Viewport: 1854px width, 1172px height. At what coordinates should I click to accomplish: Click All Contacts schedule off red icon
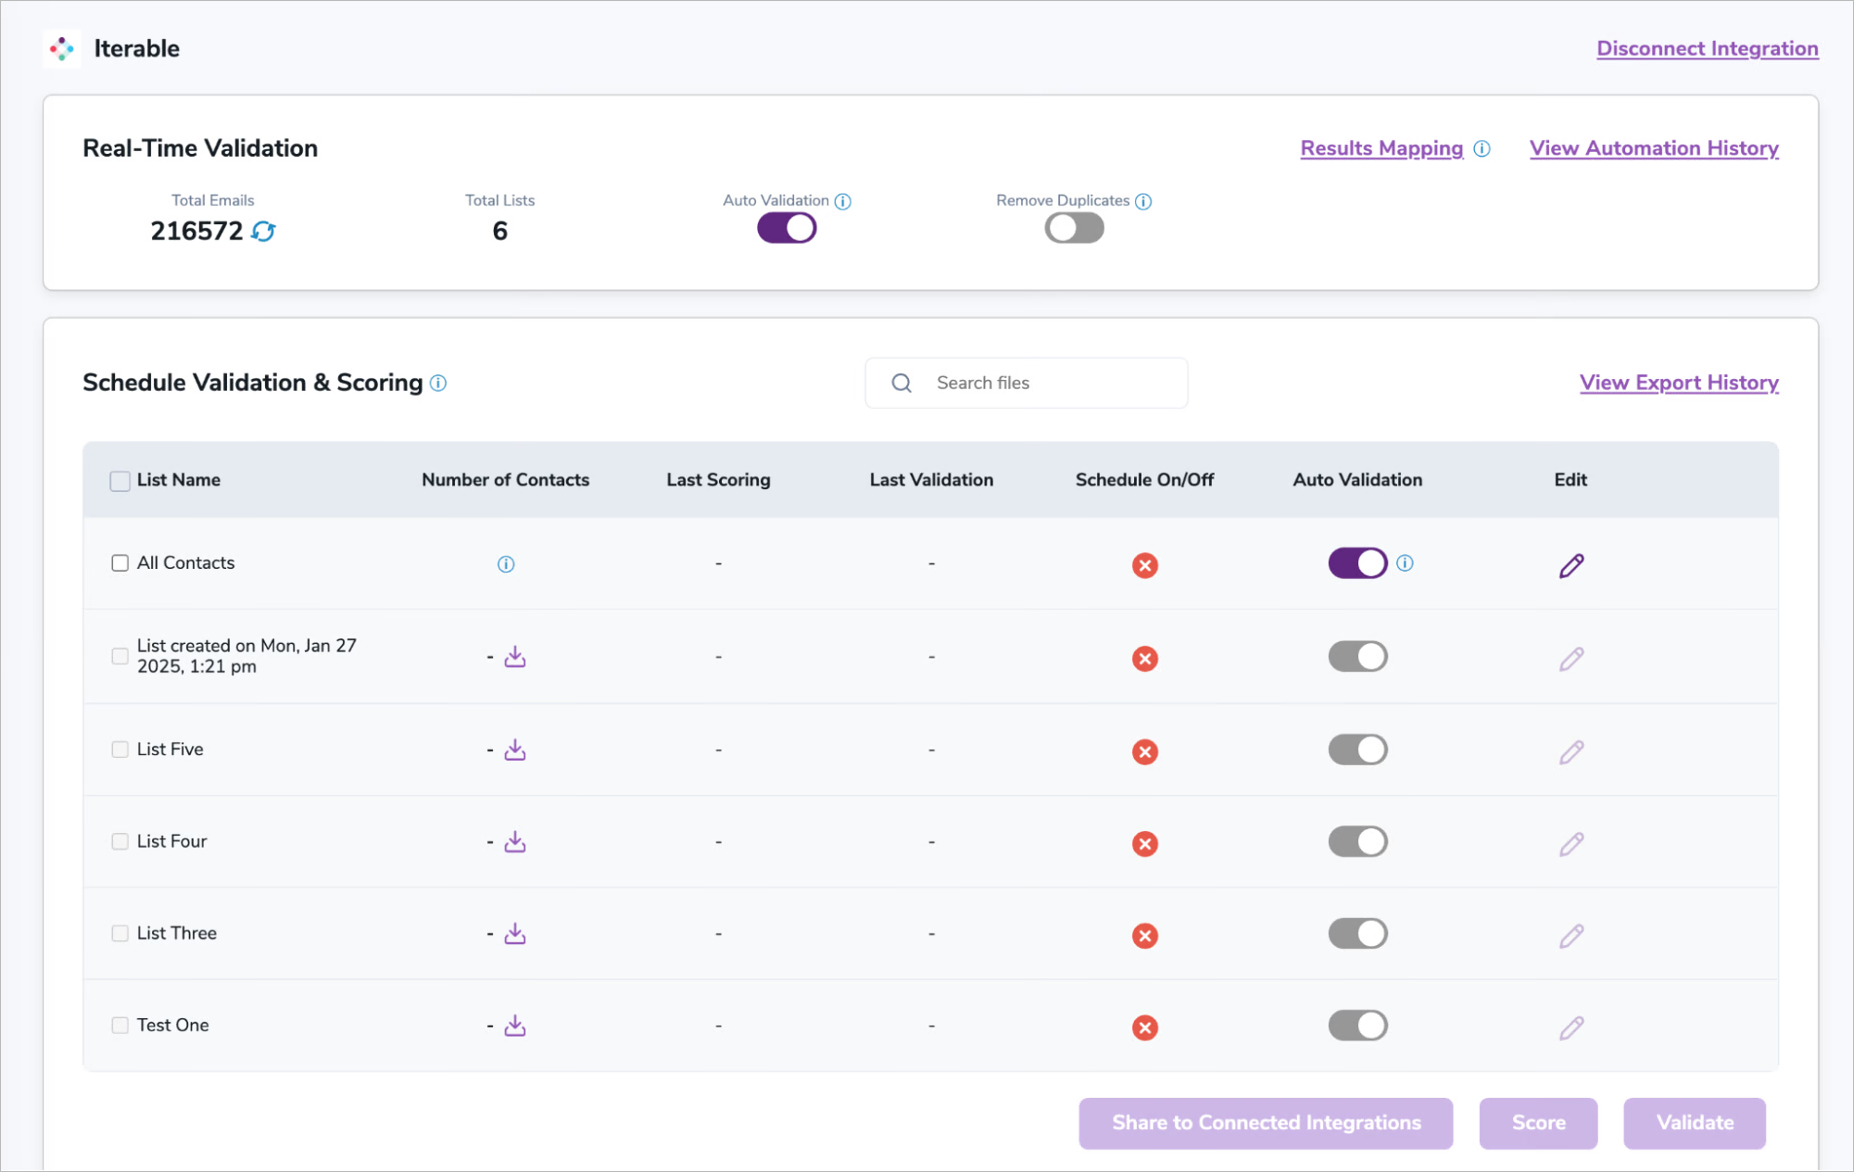(x=1145, y=565)
